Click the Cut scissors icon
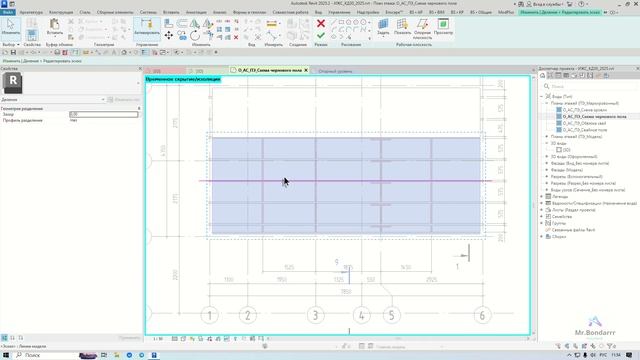Screen dimensions: 640x360 [71, 21]
